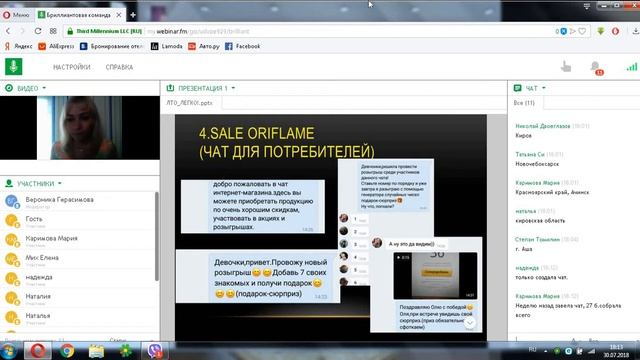Open the Speed Dial grid icon
Image resolution: width=640 pixels, height=360 pixels.
(x=53, y=31)
